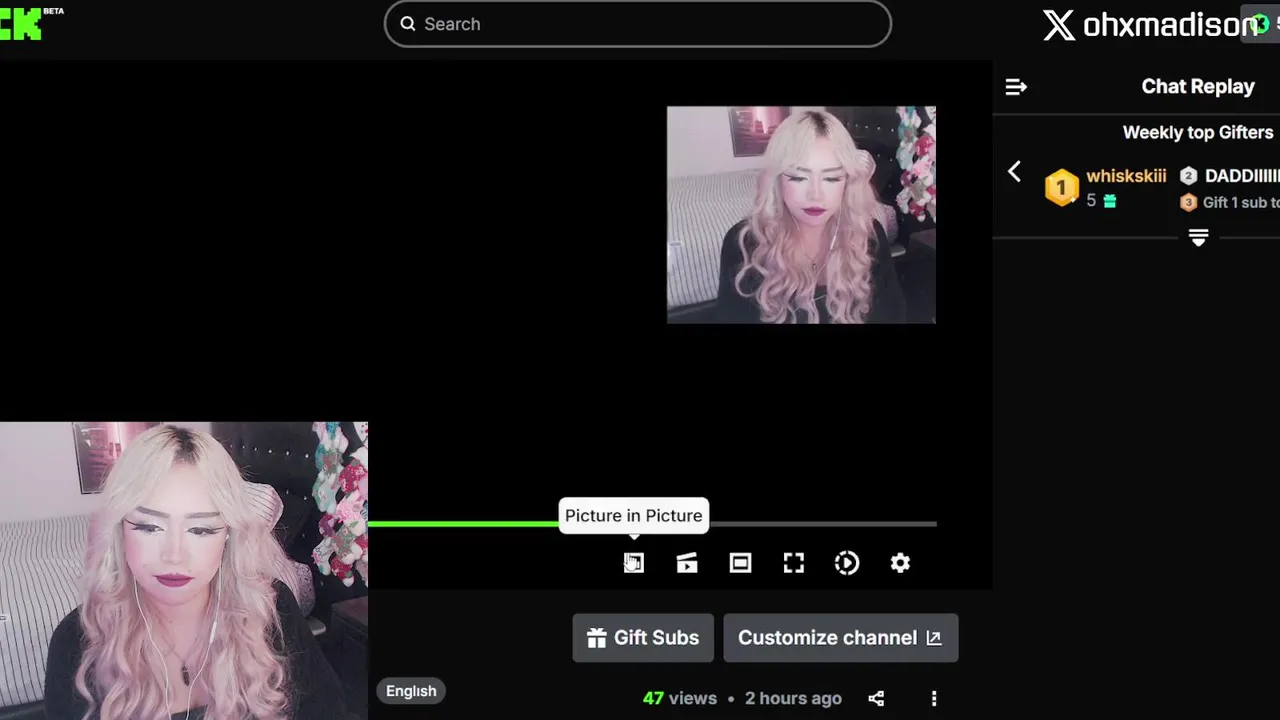Click the embedded webcam video thumbnail
The height and width of the screenshot is (720, 1280).
pyautogui.click(x=801, y=215)
